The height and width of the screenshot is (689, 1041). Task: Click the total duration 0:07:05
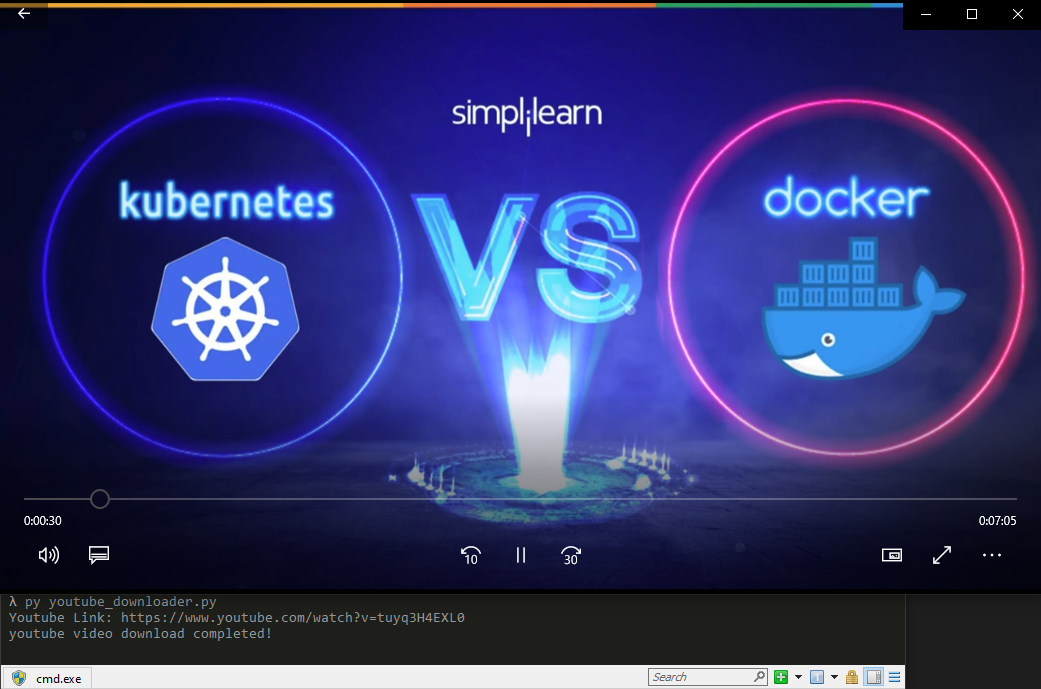pyautogui.click(x=997, y=521)
